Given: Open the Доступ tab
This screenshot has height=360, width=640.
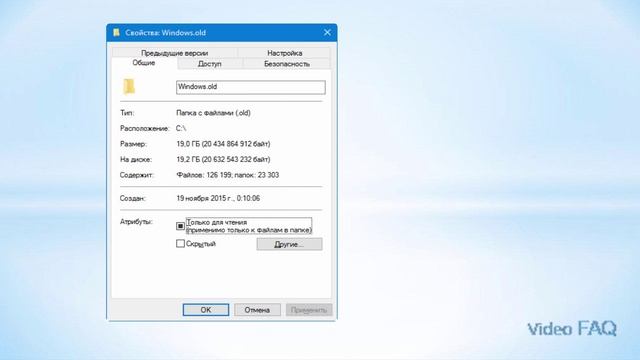Looking at the screenshot, I should tap(209, 64).
